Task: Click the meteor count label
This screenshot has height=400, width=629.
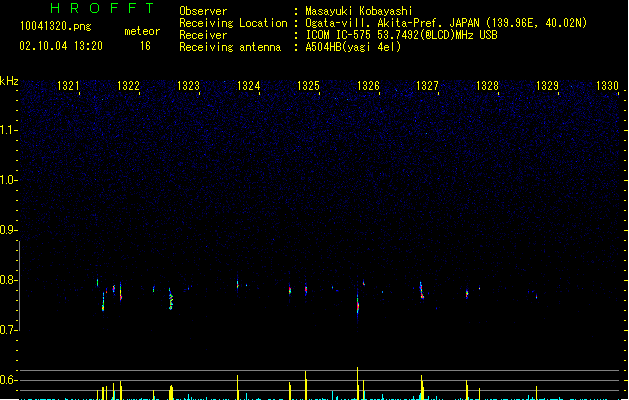Action: [x=142, y=31]
